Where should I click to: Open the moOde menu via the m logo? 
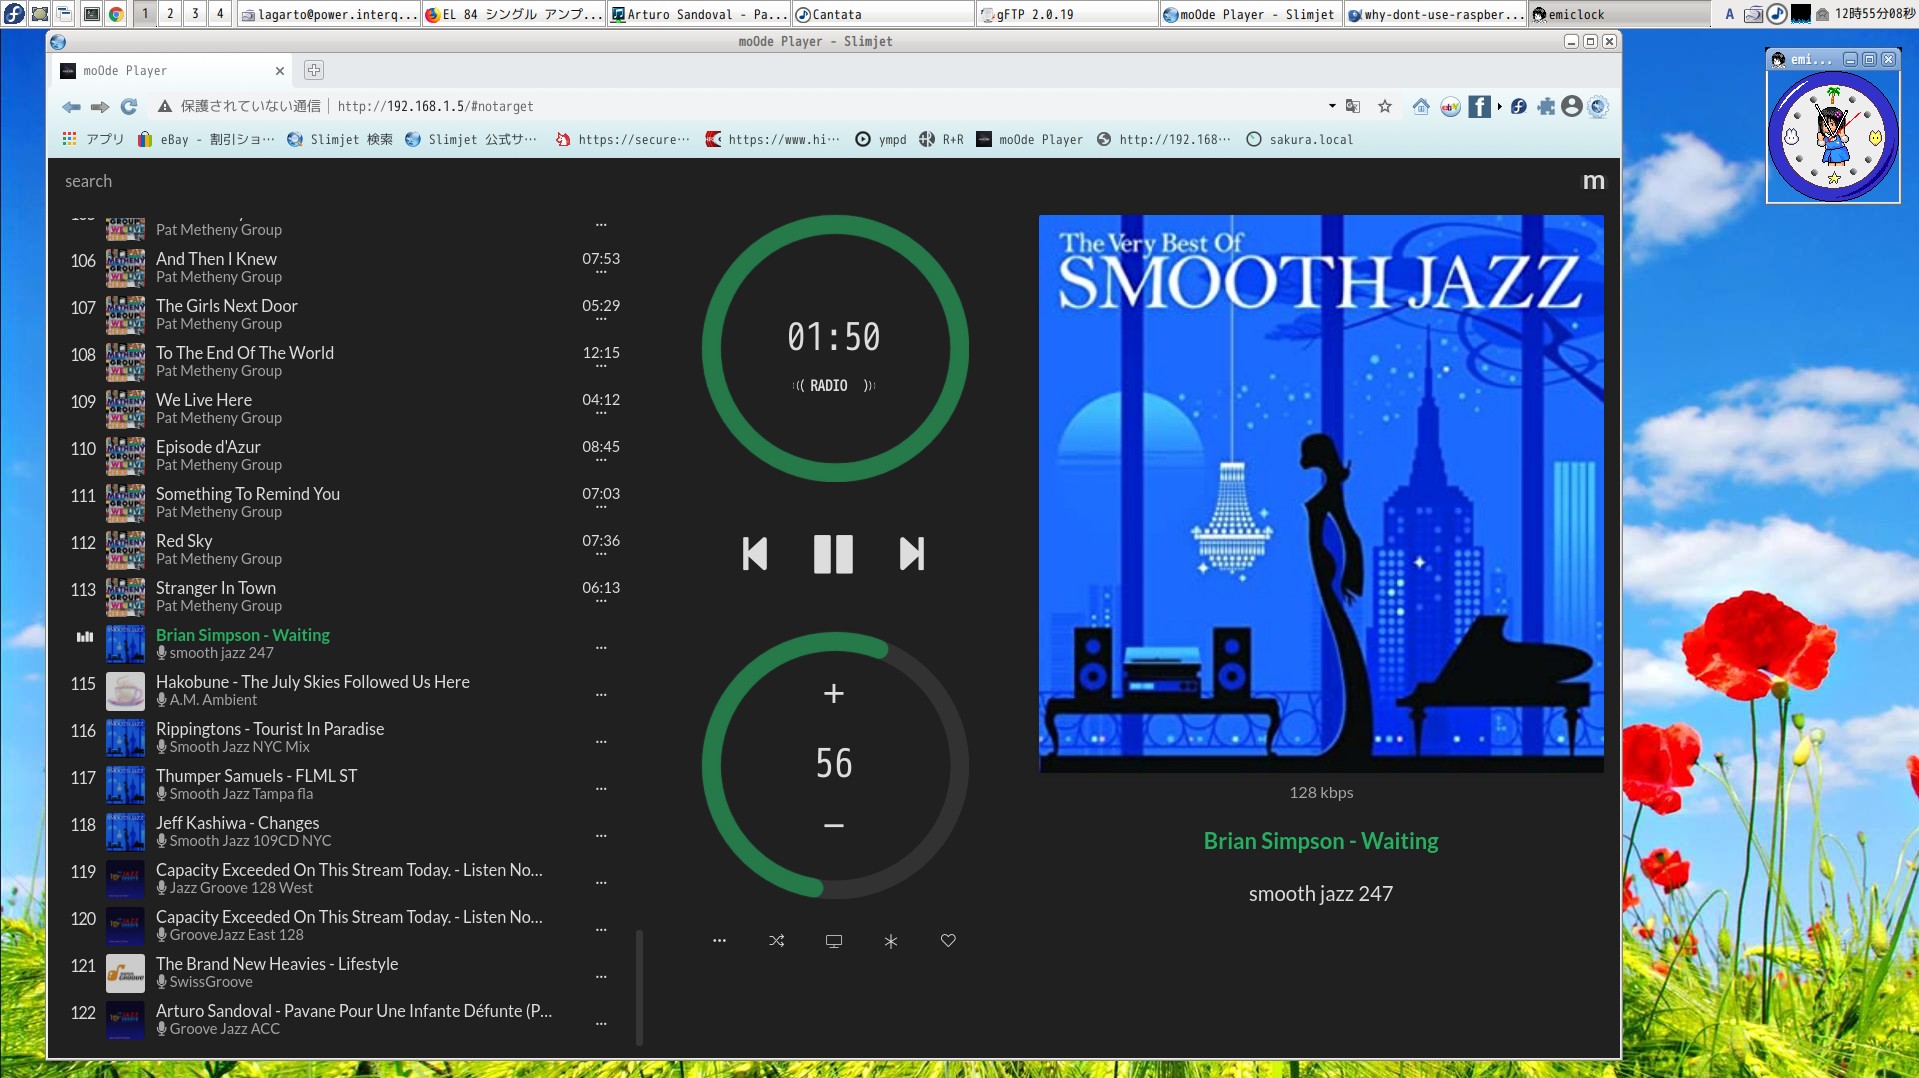[1593, 181]
